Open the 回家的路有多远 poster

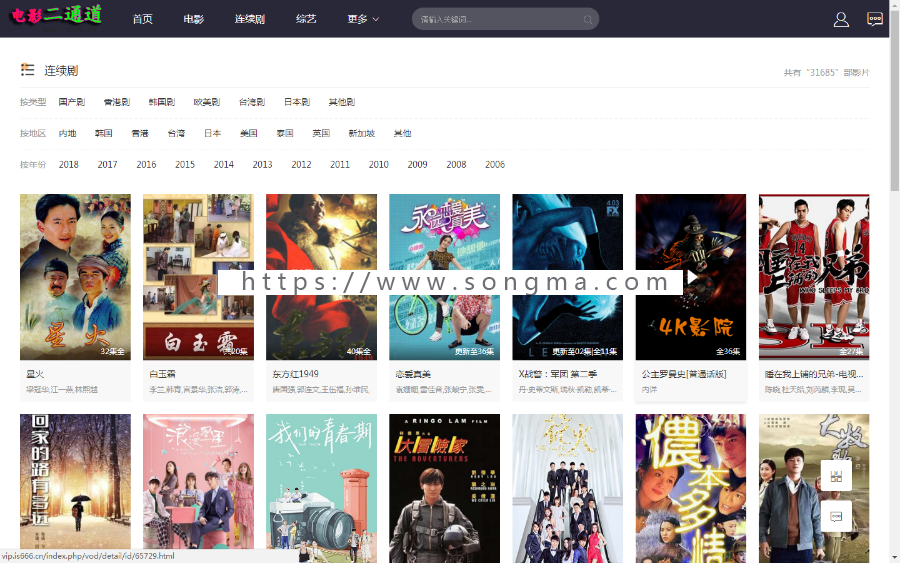(75, 488)
